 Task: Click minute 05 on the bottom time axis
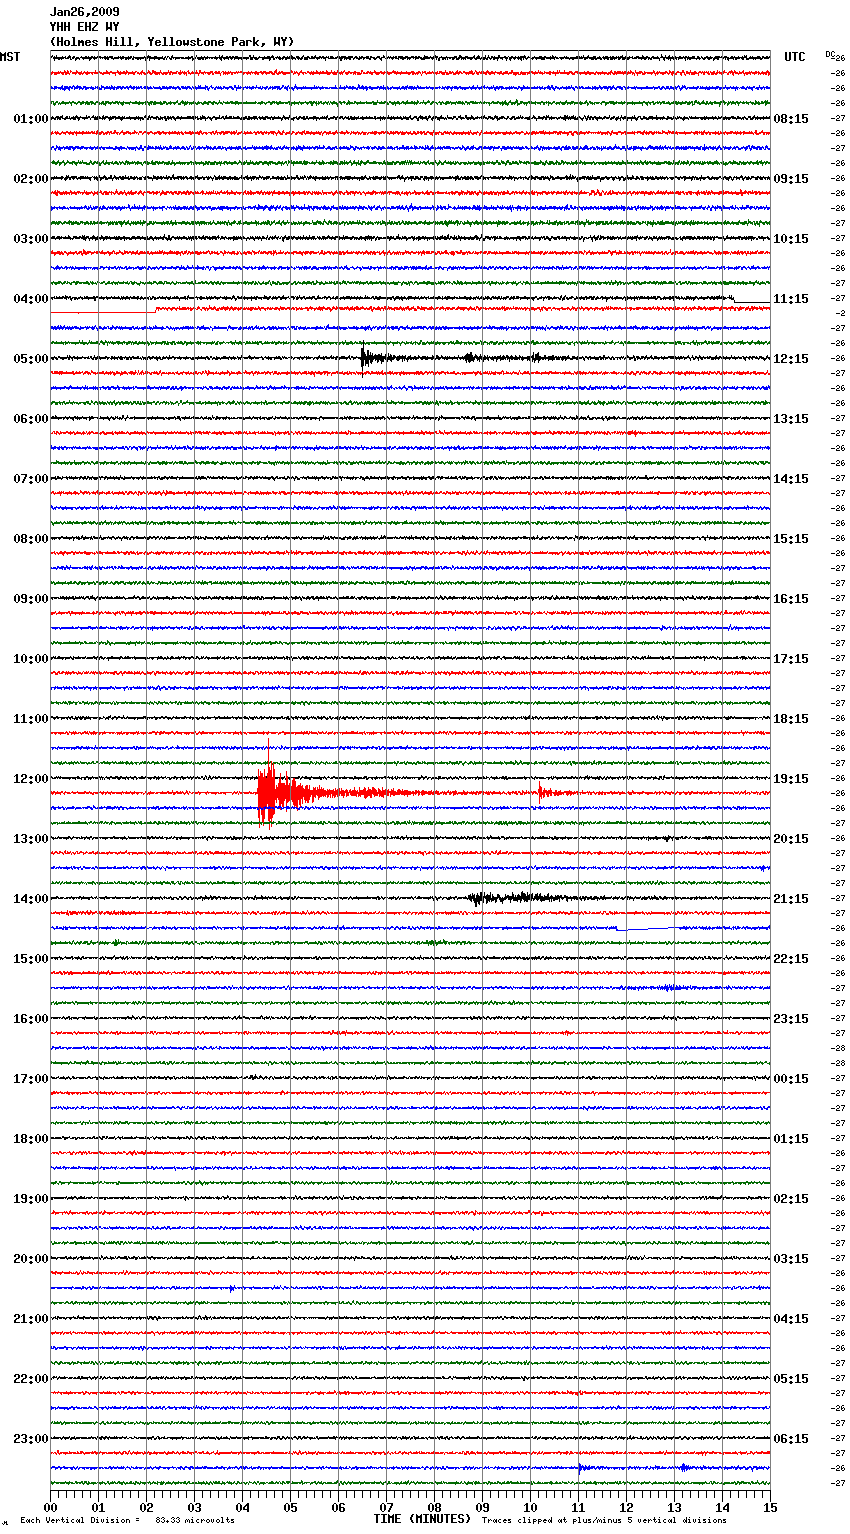[291, 1507]
